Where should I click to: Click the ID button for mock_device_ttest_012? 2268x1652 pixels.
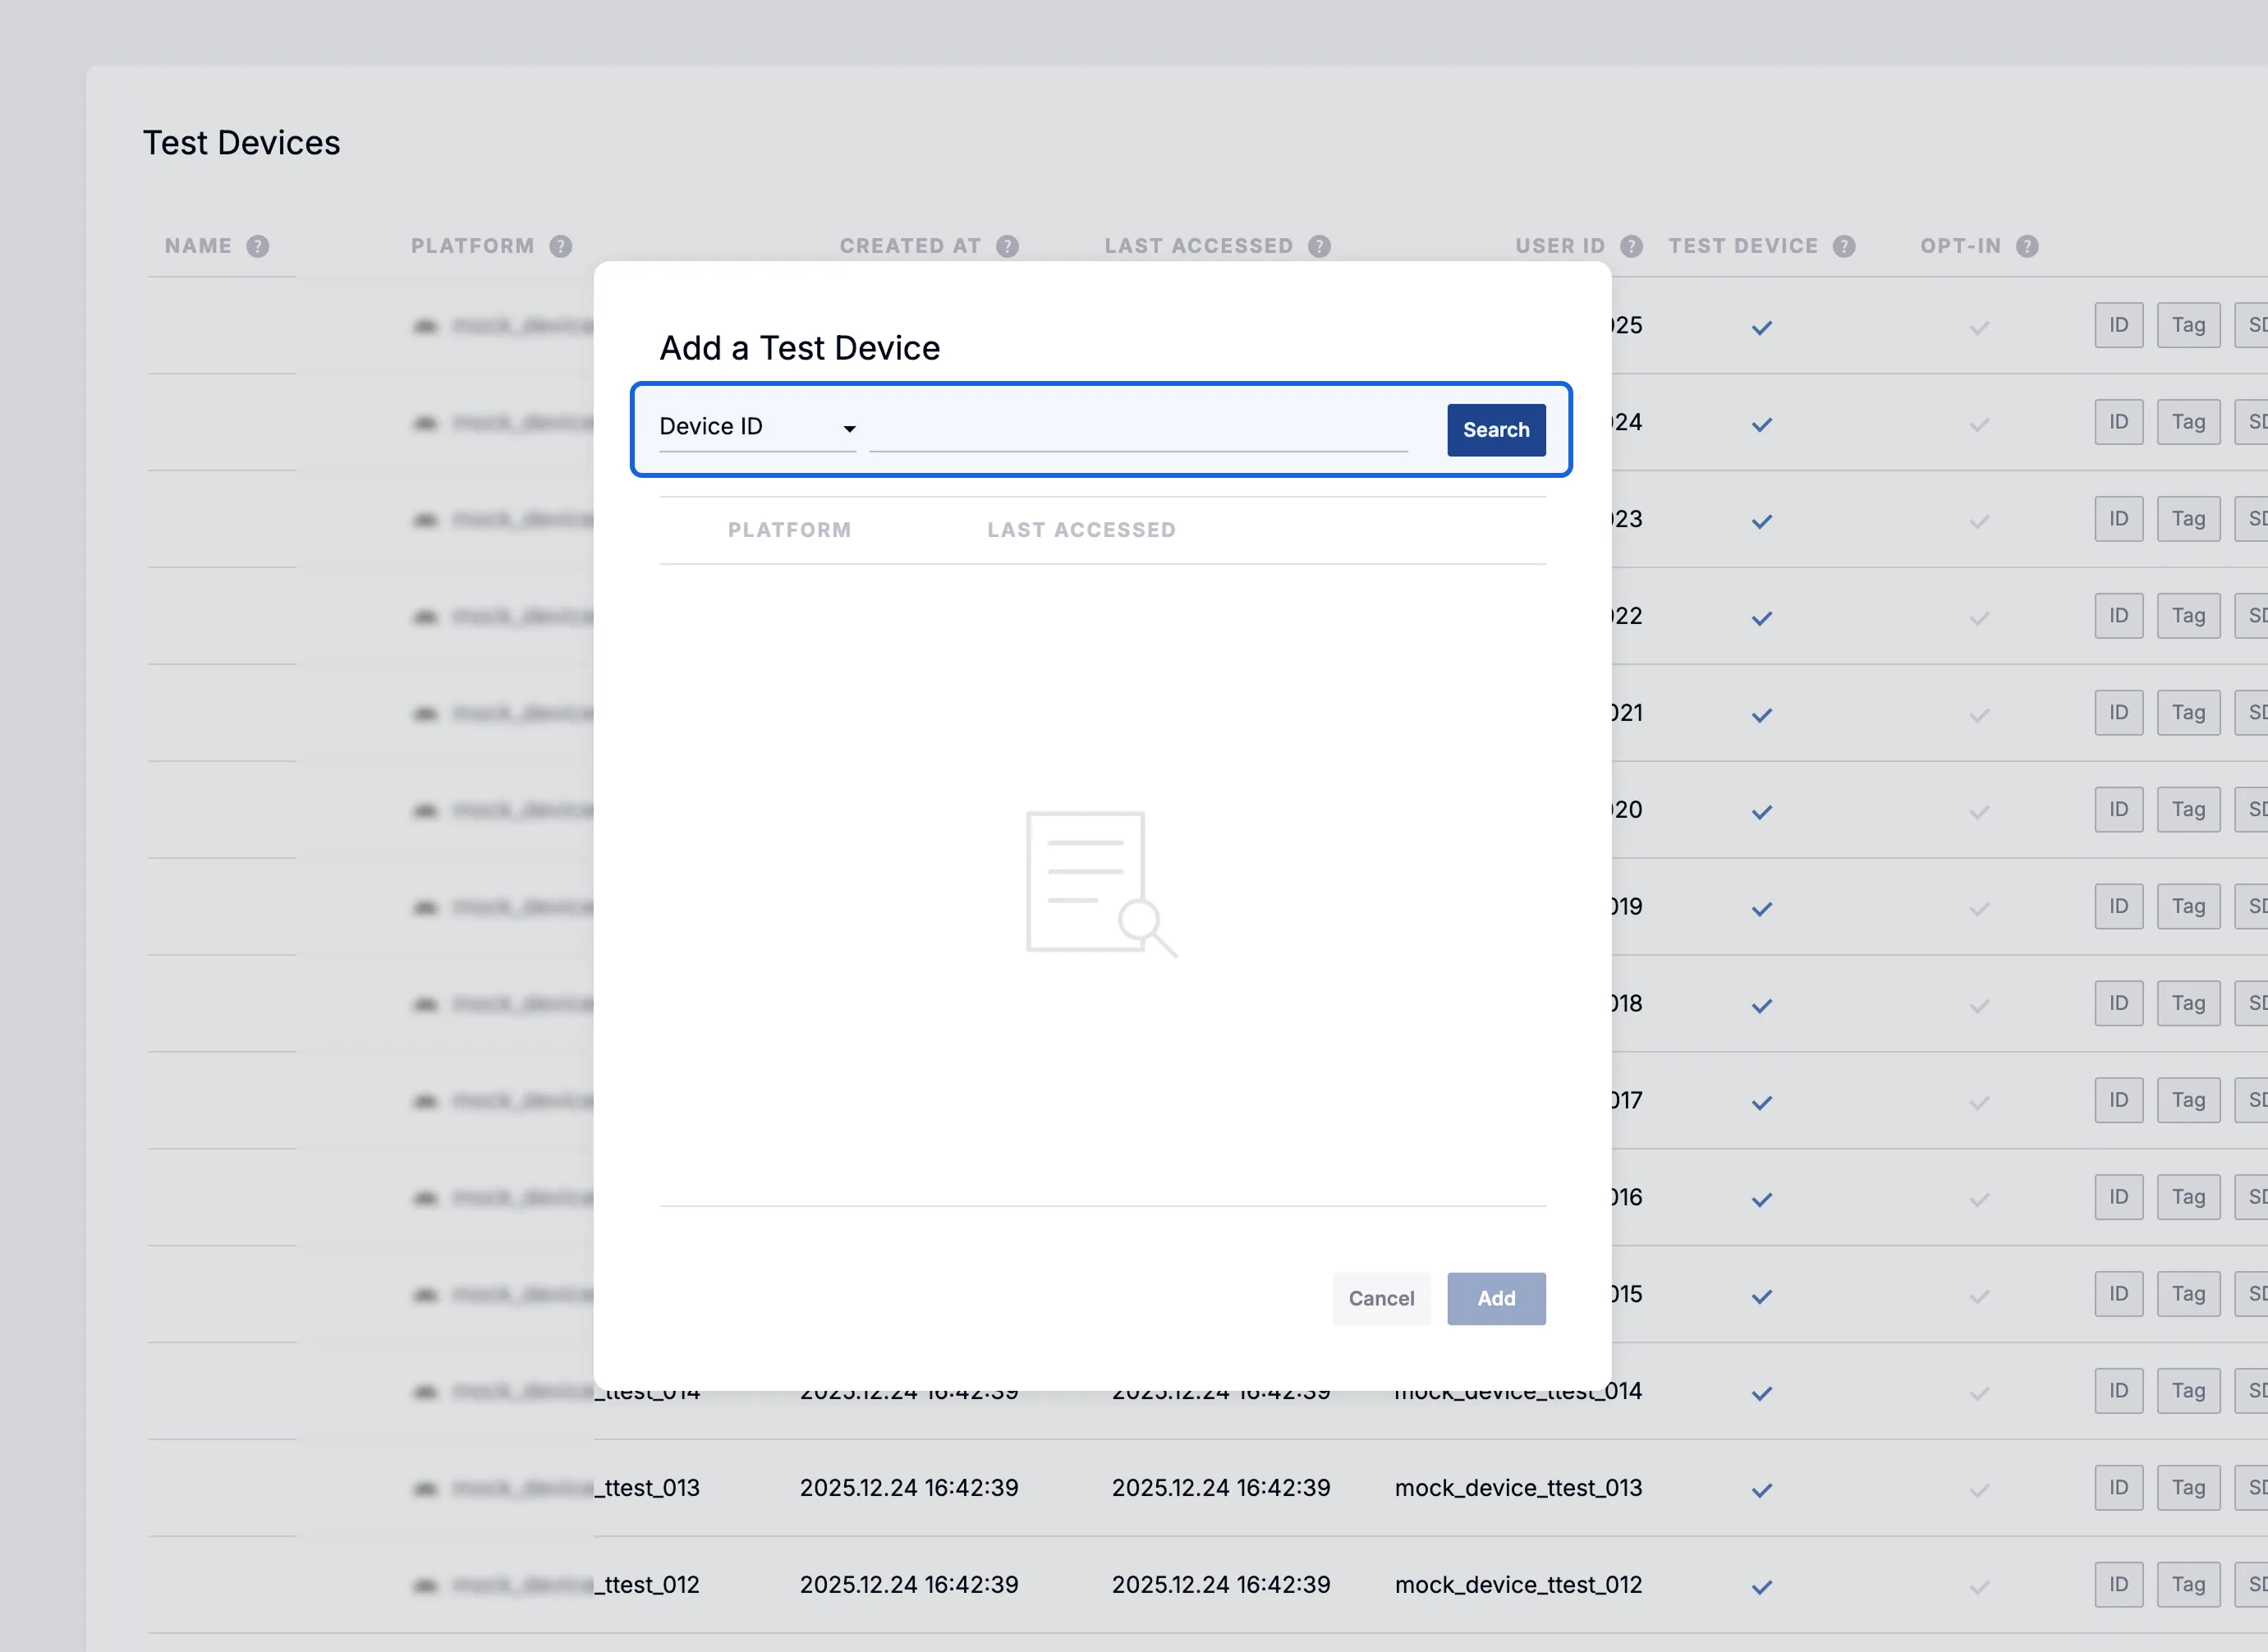(2119, 1584)
